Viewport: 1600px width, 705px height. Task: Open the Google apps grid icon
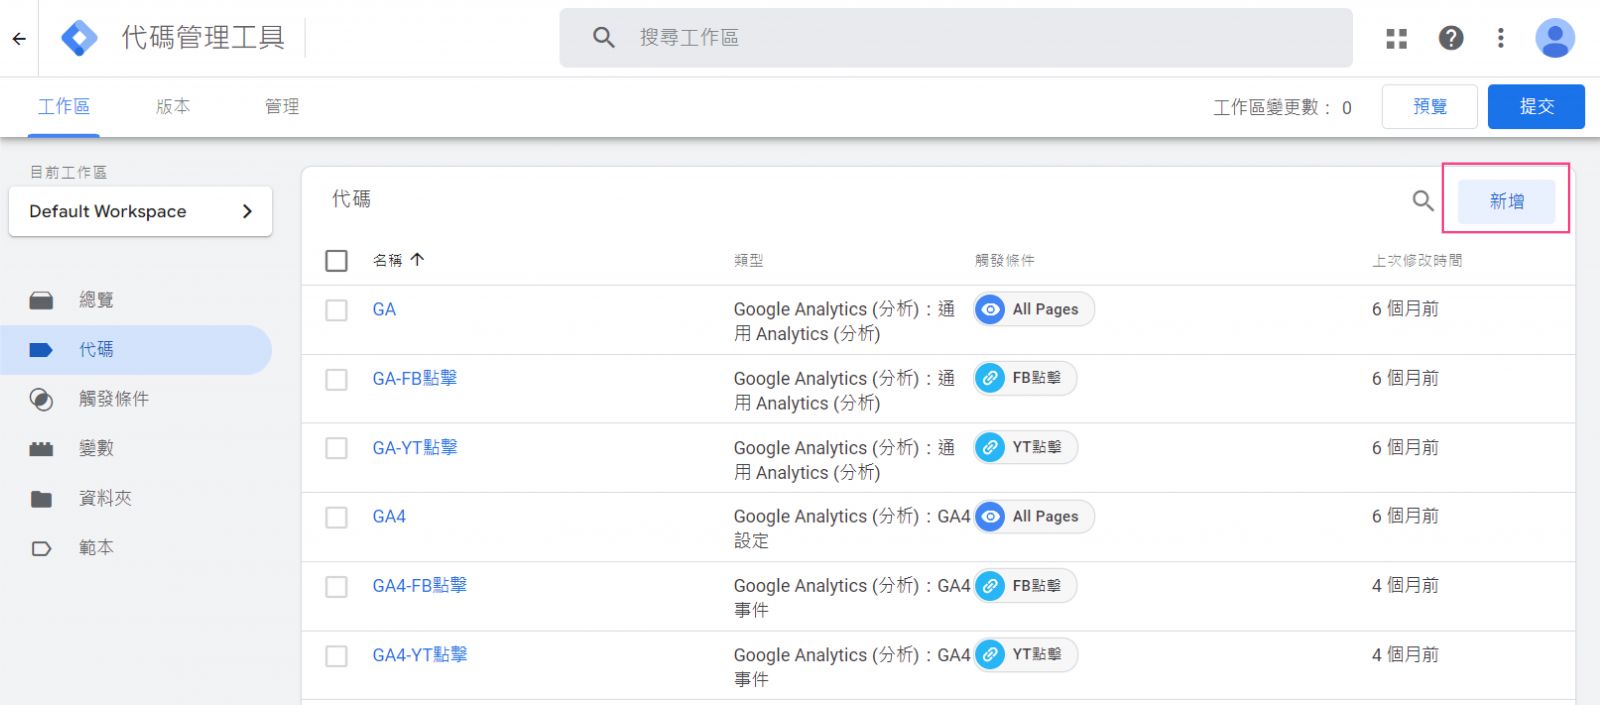[x=1396, y=38]
